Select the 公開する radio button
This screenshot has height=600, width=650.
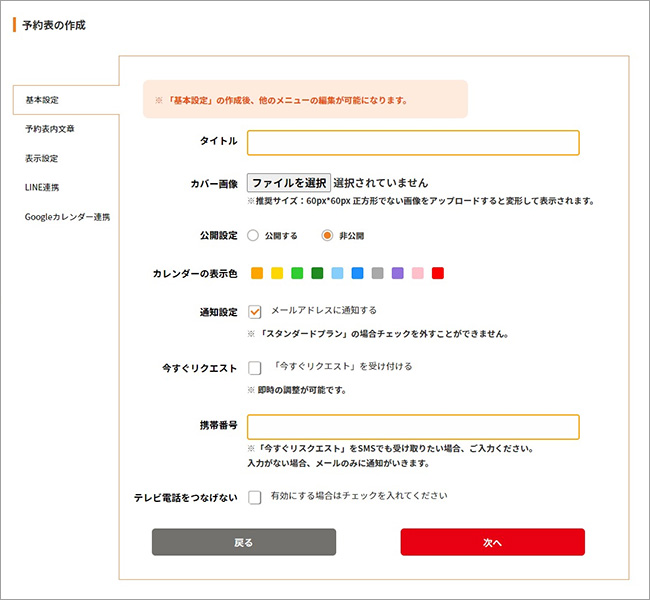[x=252, y=236]
